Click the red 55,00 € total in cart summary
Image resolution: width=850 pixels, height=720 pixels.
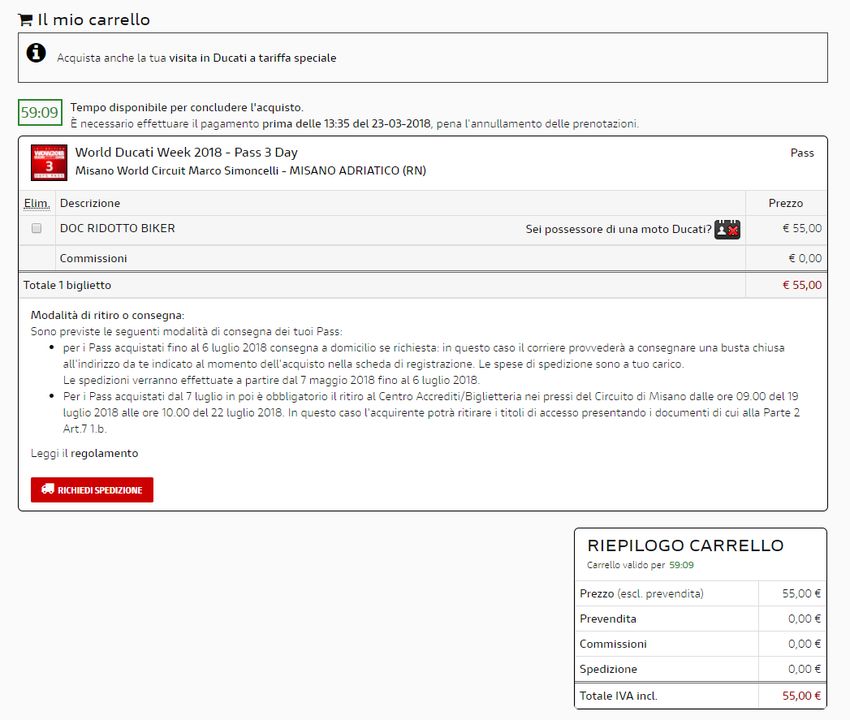tap(801, 696)
